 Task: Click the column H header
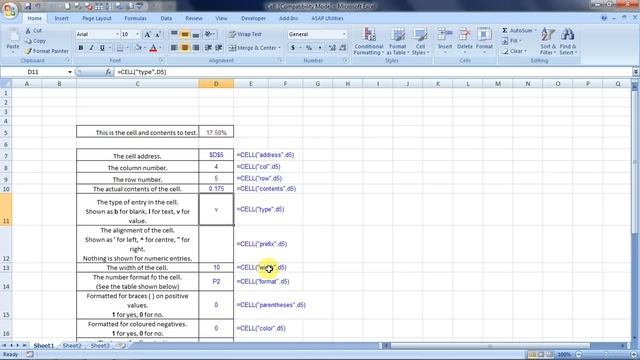pyautogui.click(x=348, y=84)
